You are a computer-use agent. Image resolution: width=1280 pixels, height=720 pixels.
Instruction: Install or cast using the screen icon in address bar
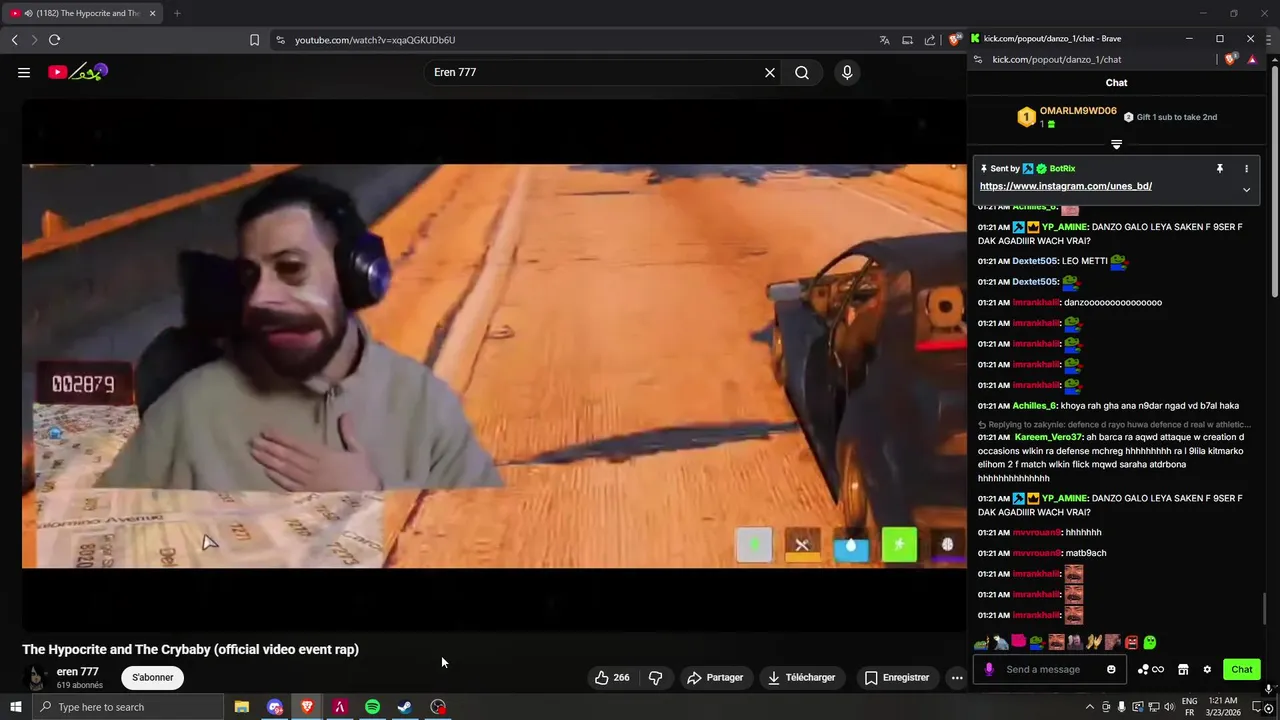pyautogui.click(x=907, y=40)
